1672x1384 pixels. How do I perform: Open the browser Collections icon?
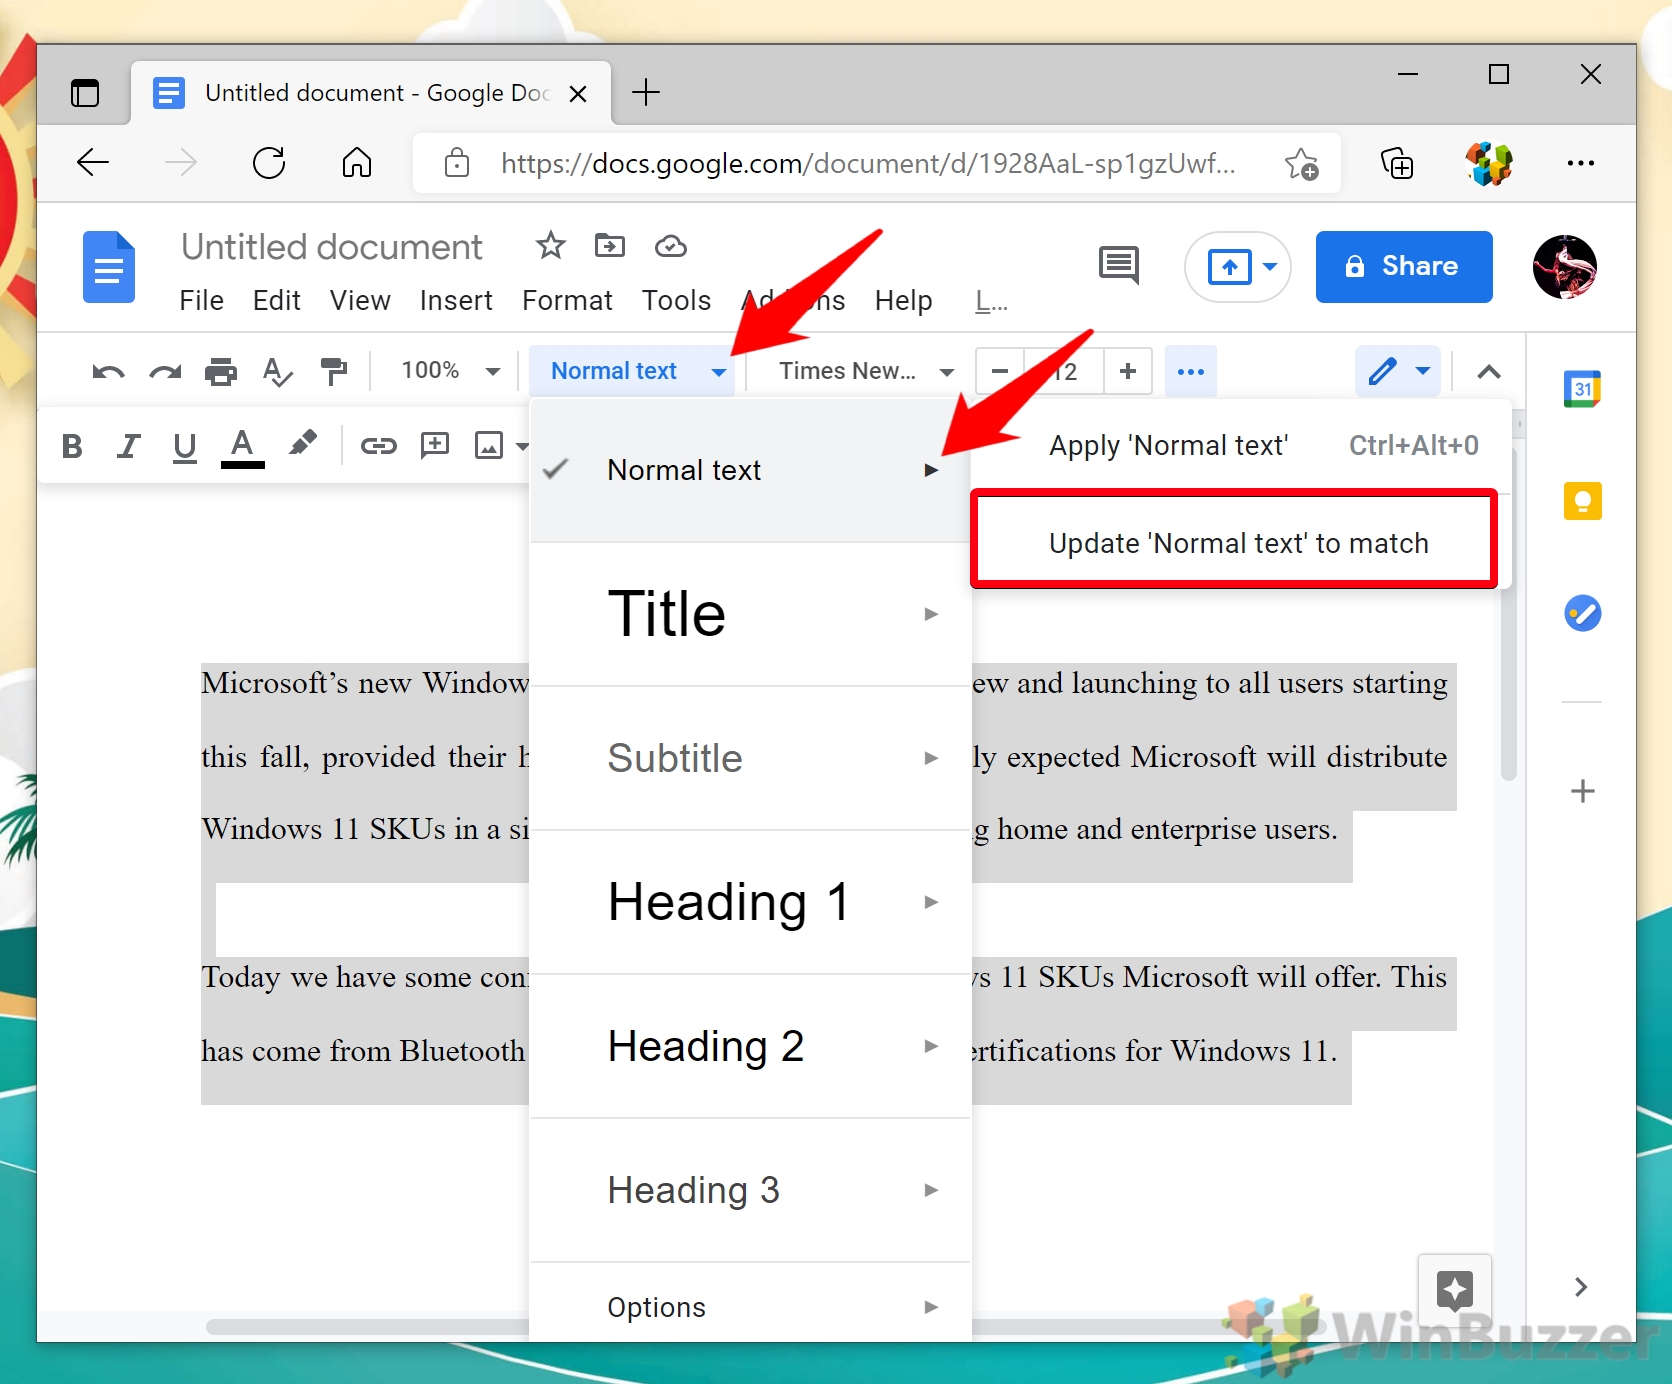coord(1396,163)
